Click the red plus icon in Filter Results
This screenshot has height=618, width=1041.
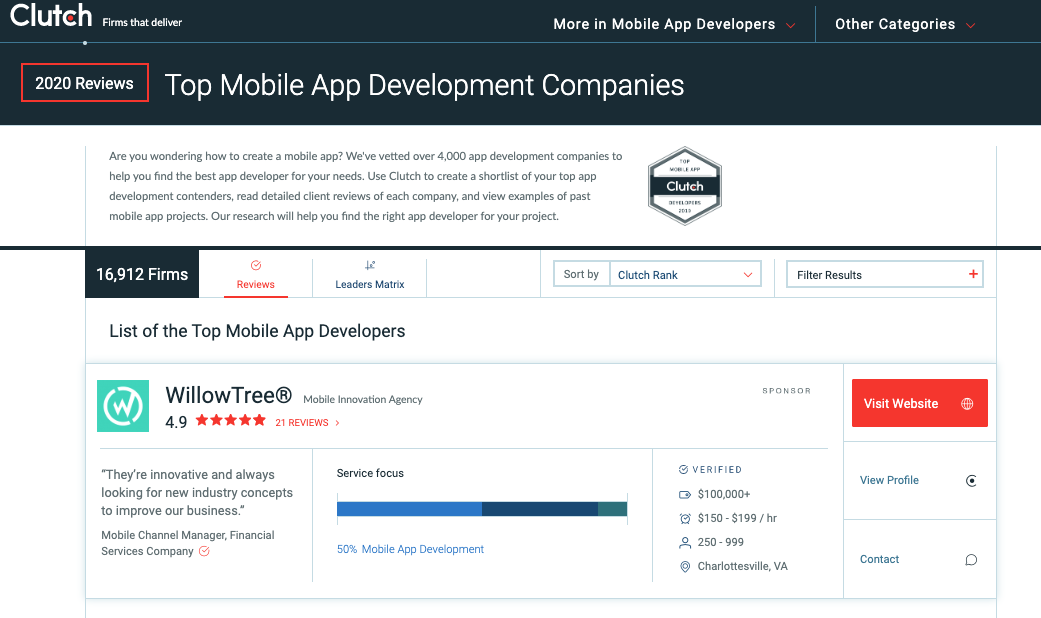click(973, 274)
